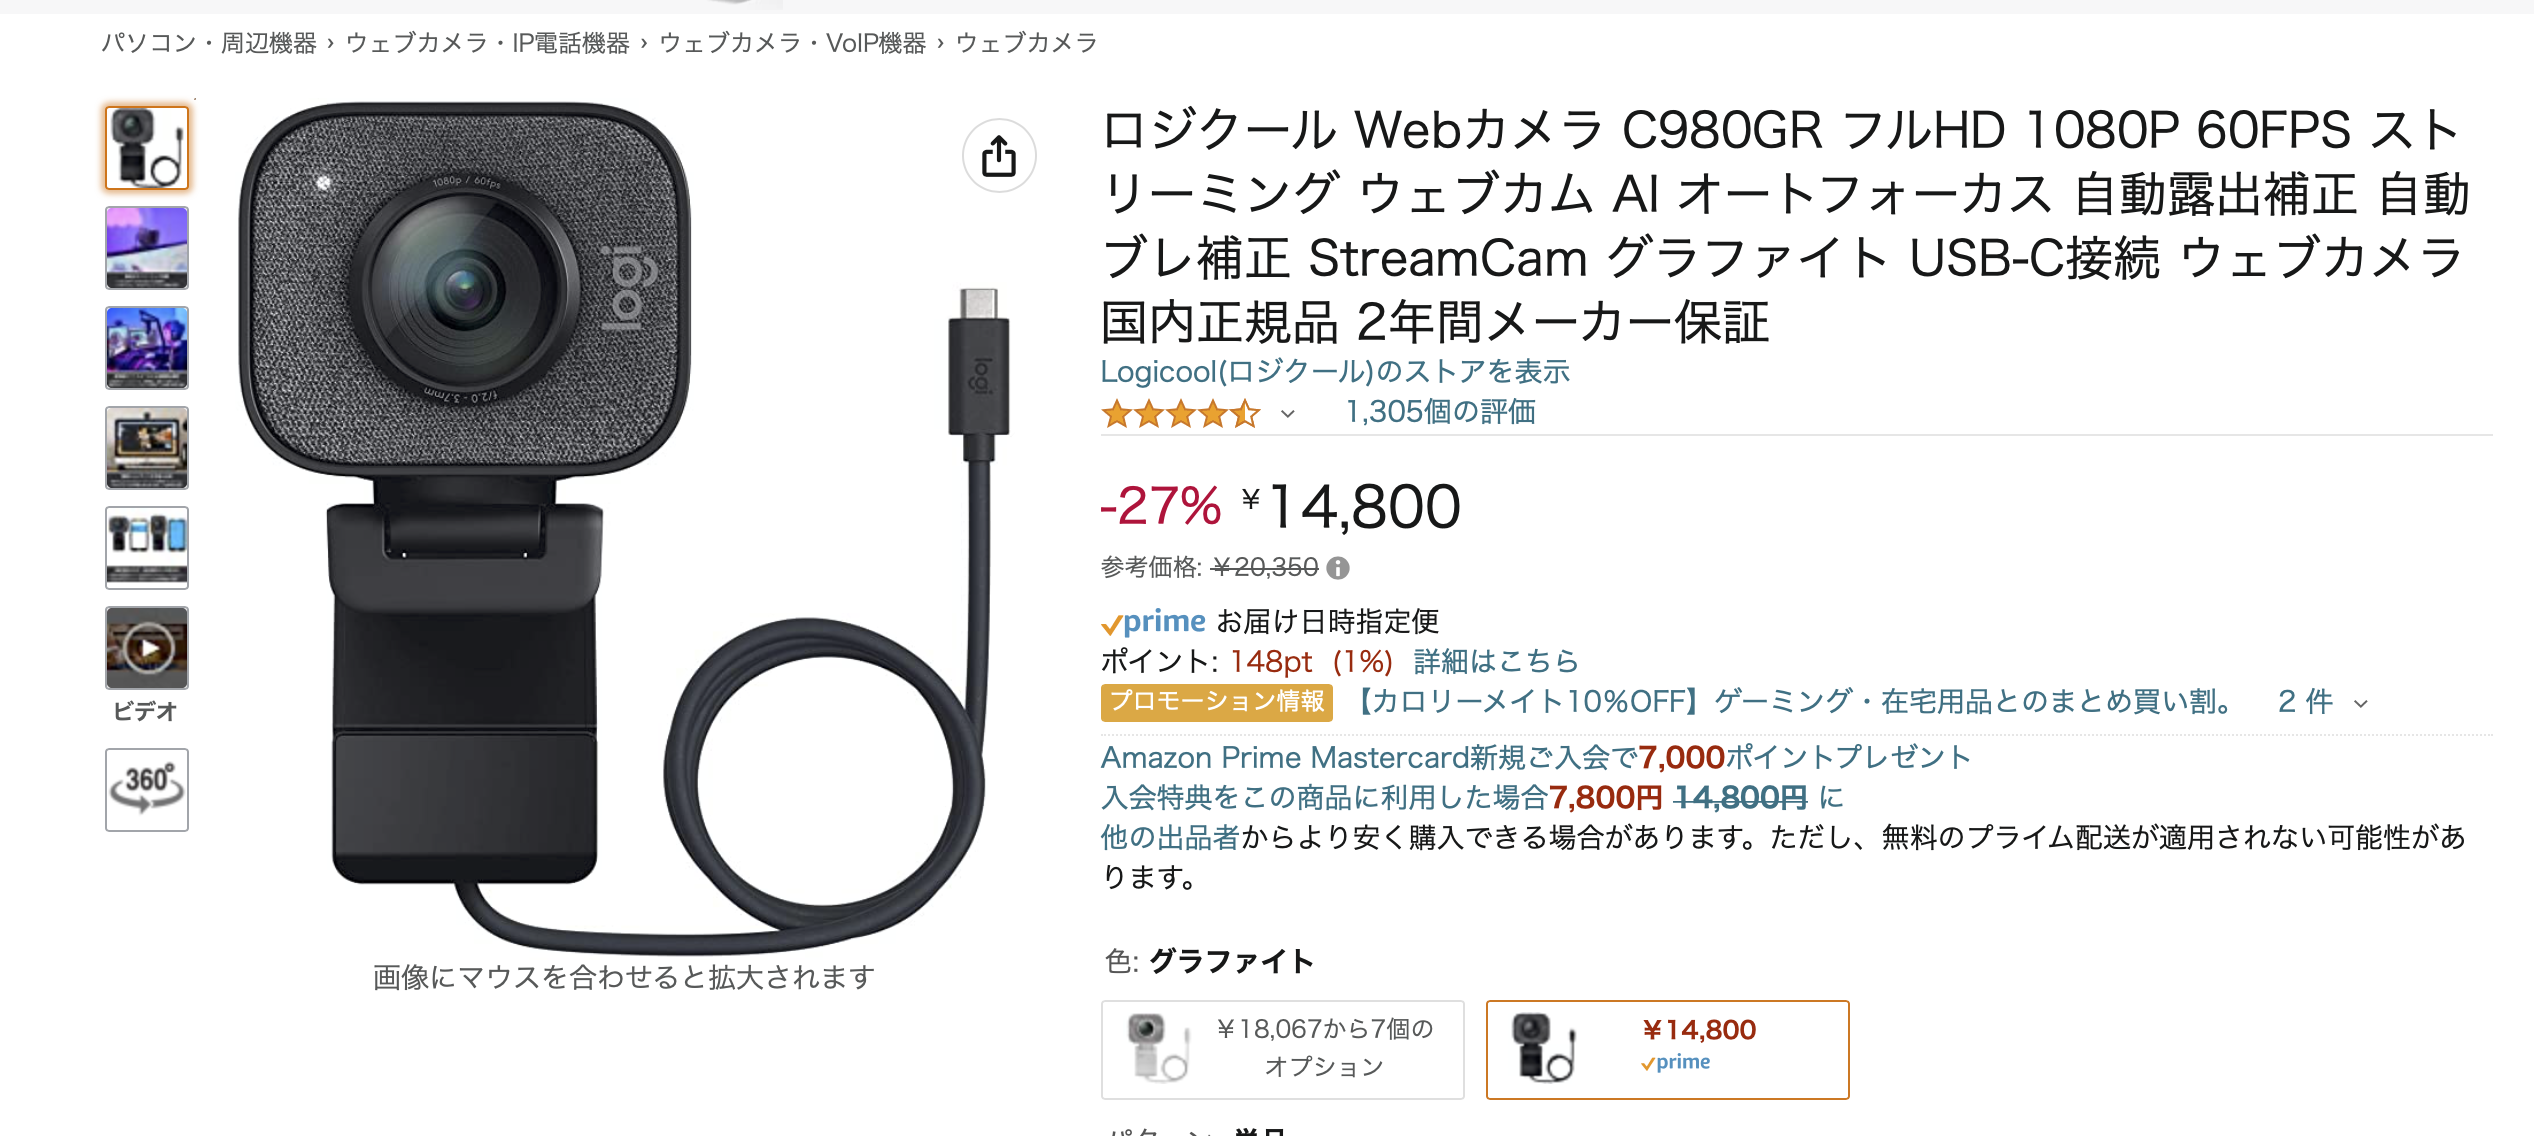The image size is (2534, 1136).
Task: Open the 1,305個の評価 reviews link
Action: tap(1440, 412)
